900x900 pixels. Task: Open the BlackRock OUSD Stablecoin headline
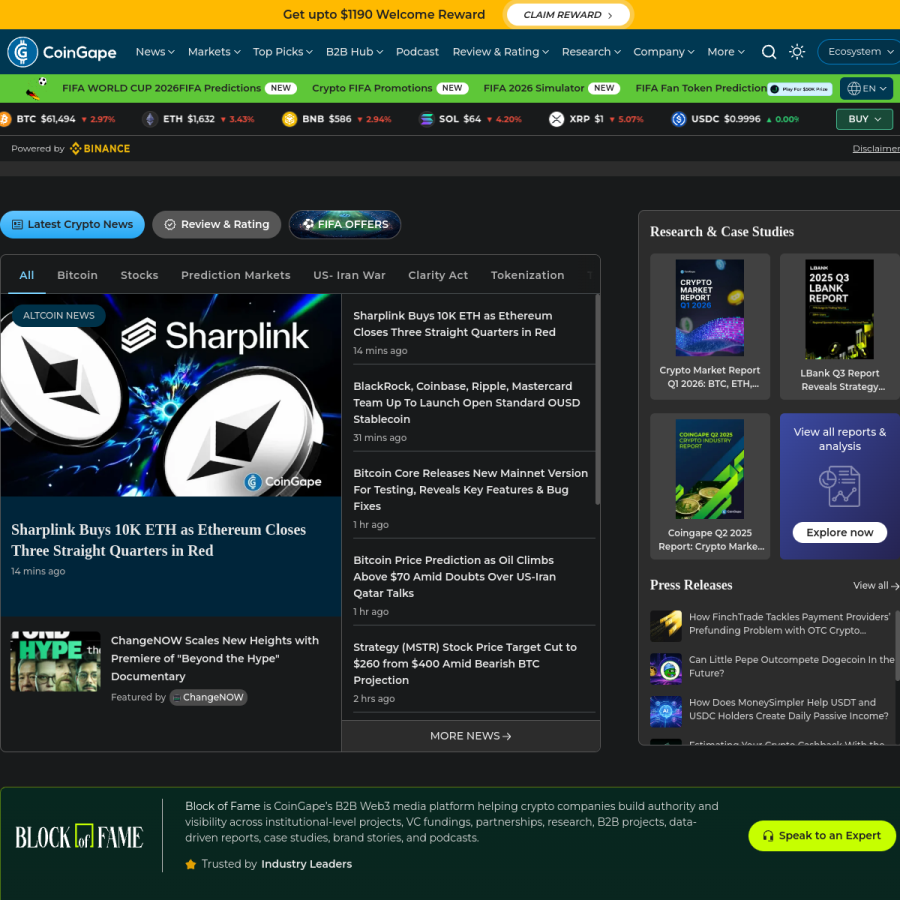[x=467, y=403]
